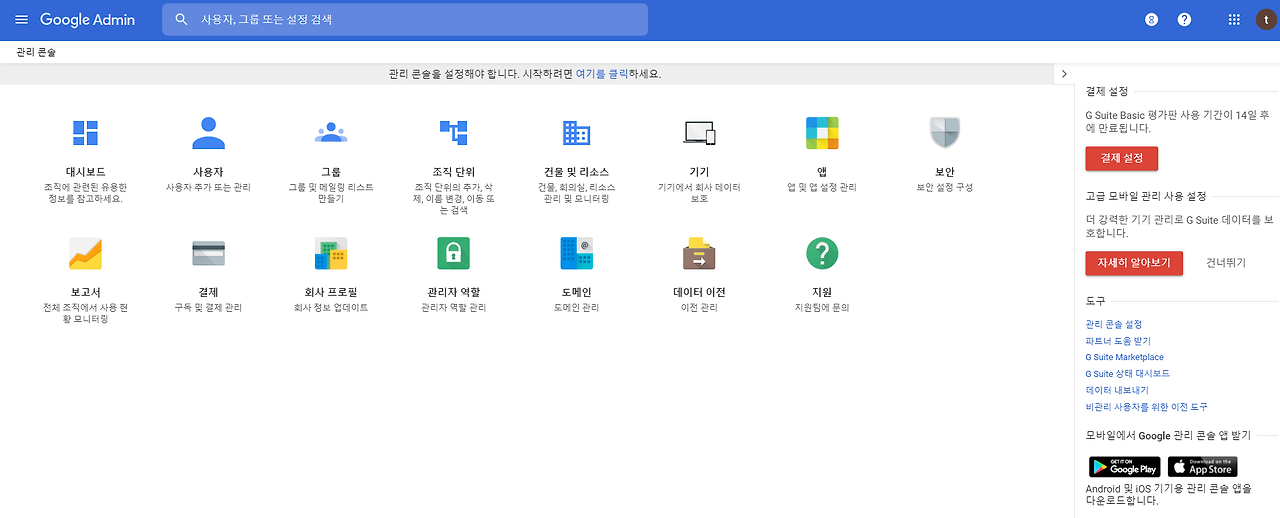Click the 그룹 및 메일링 리스트 만들기 description
The image size is (1280, 518).
point(331,193)
